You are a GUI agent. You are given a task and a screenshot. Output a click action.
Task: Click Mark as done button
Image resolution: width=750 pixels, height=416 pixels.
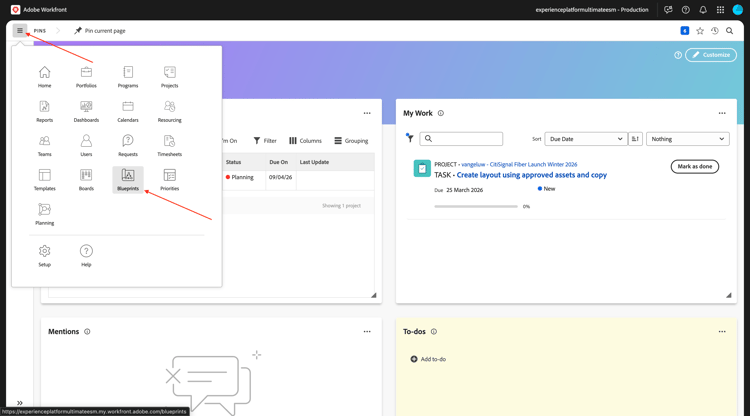point(695,166)
